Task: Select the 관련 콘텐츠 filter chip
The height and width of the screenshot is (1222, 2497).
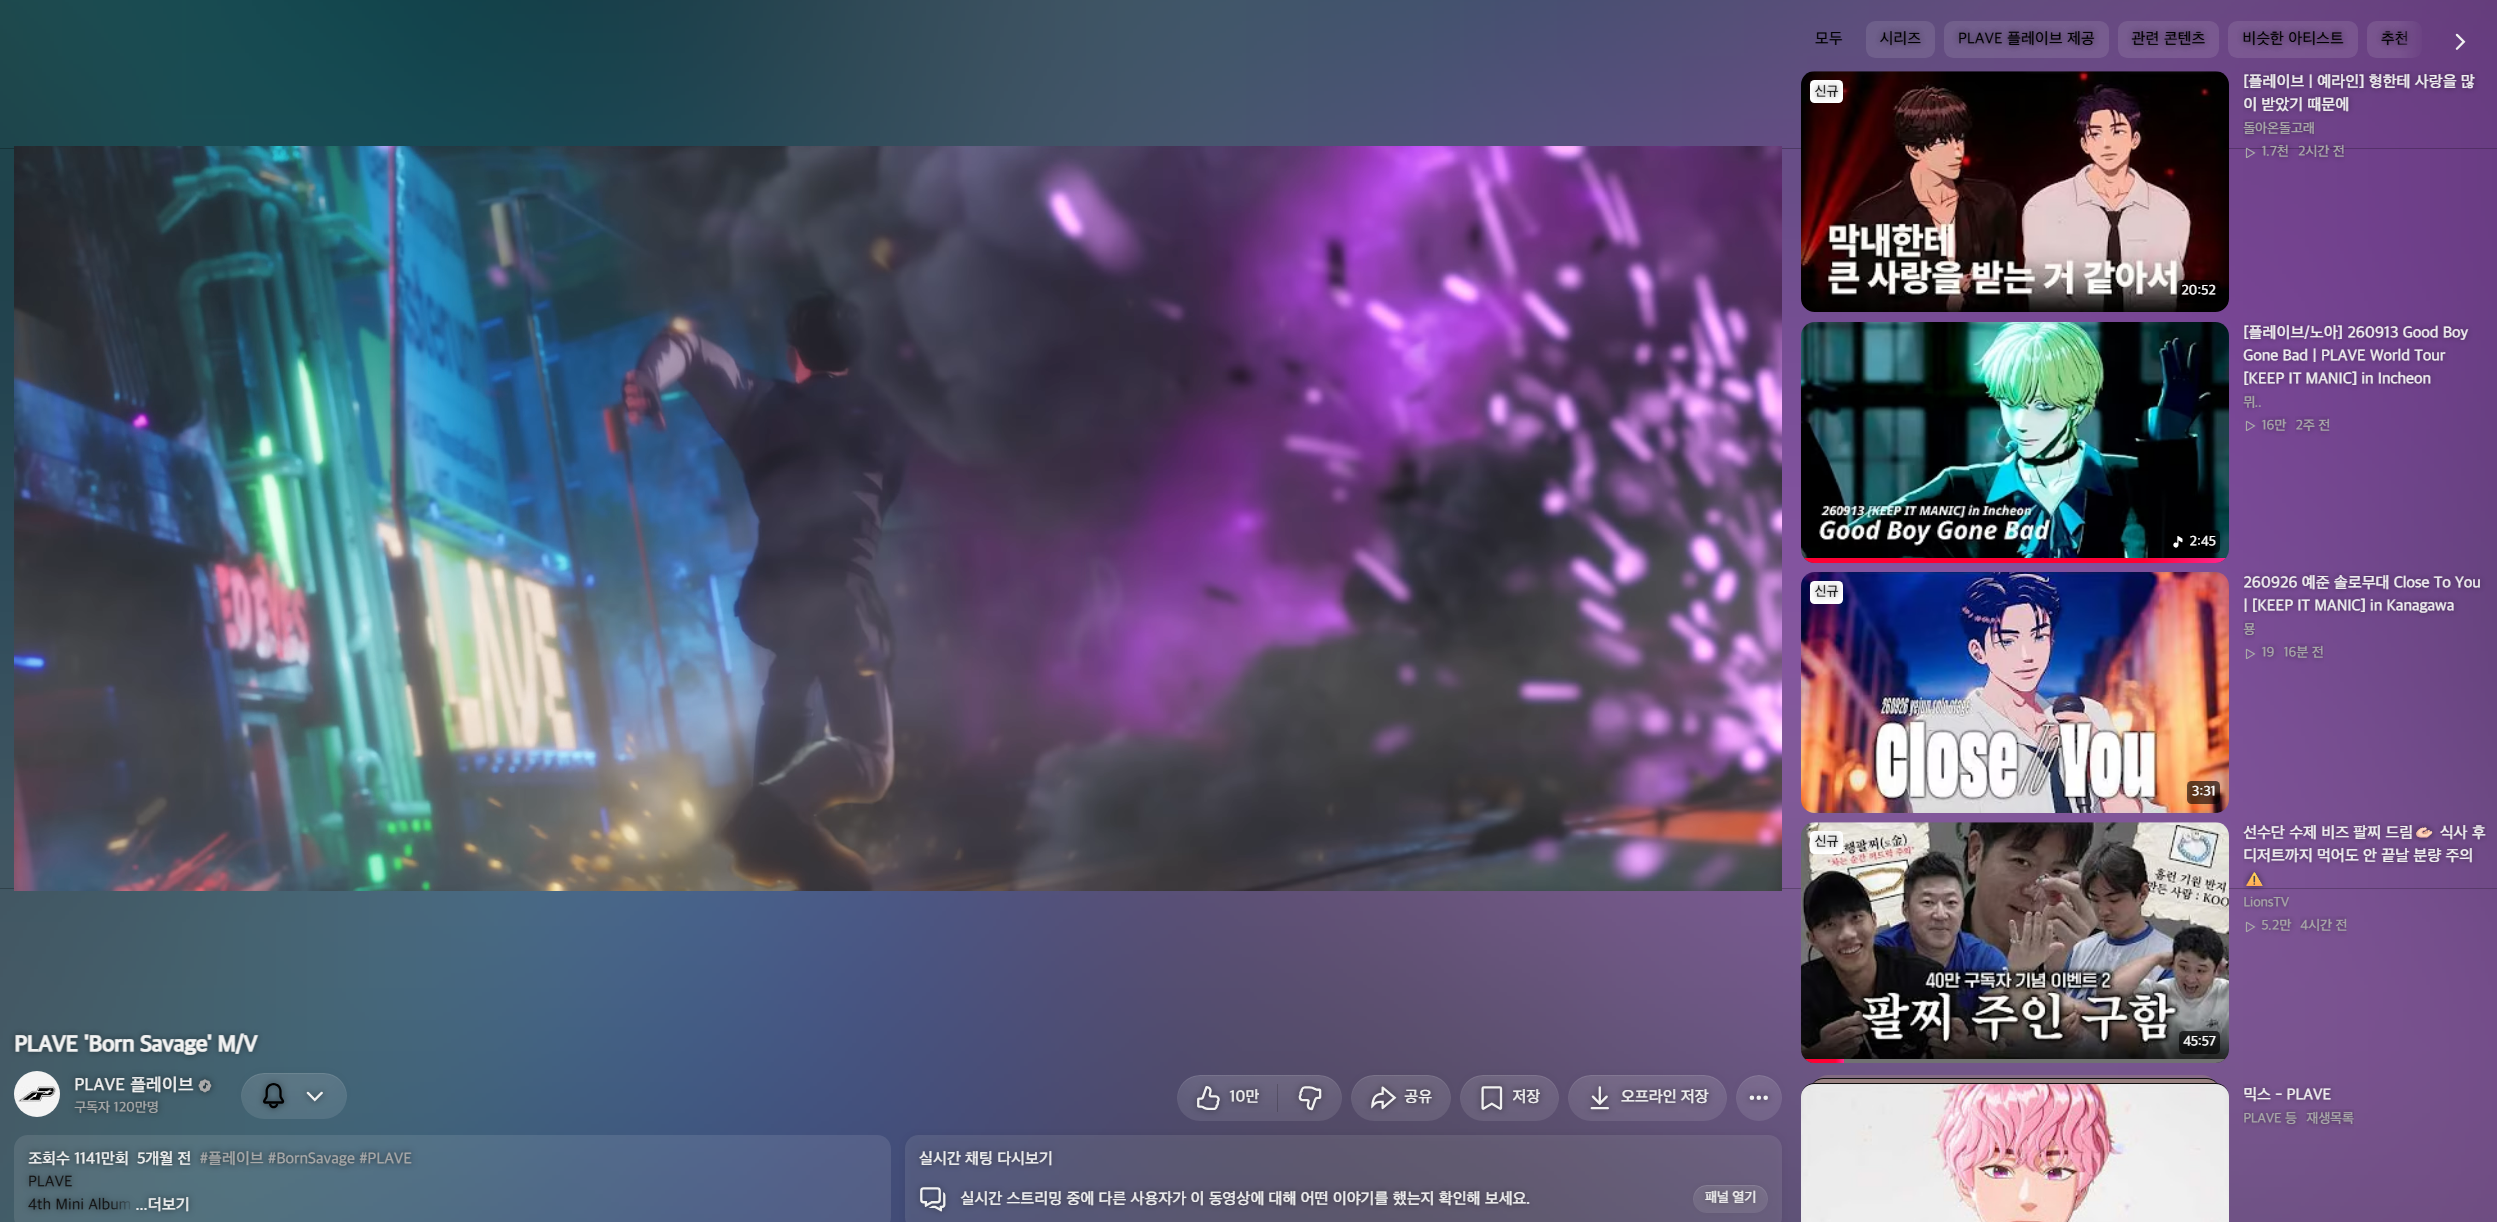Action: pos(2168,39)
